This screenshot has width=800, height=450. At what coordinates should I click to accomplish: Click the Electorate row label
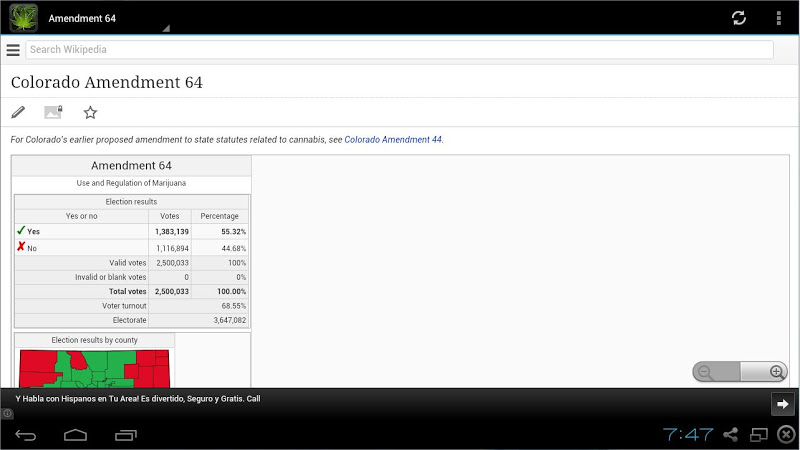coord(129,320)
